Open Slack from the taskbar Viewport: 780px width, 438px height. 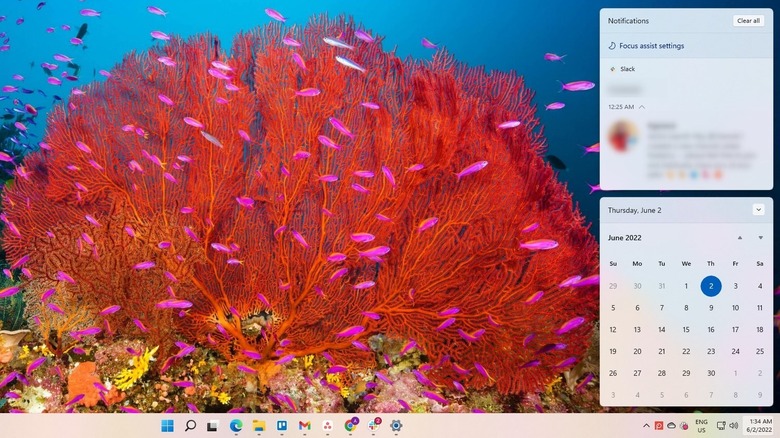click(x=374, y=426)
